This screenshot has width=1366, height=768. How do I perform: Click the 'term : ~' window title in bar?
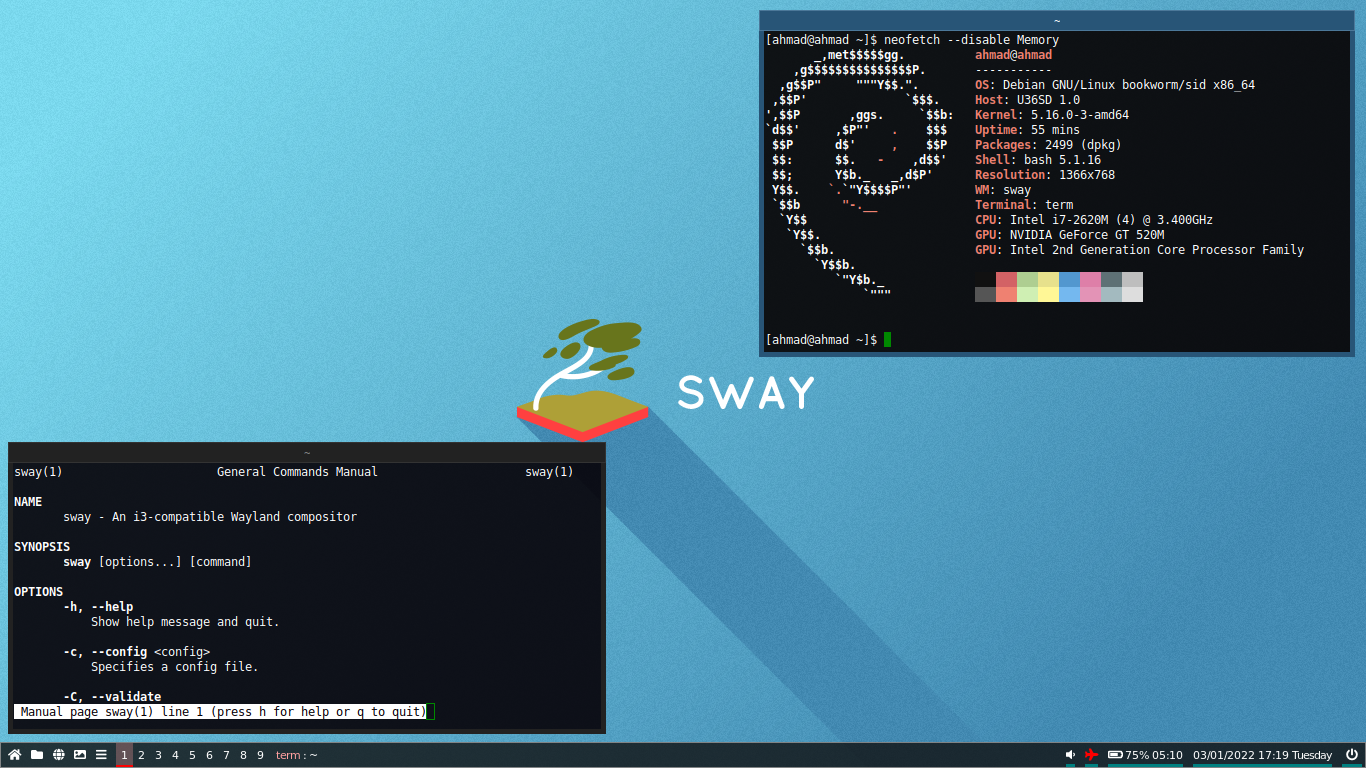click(297, 755)
